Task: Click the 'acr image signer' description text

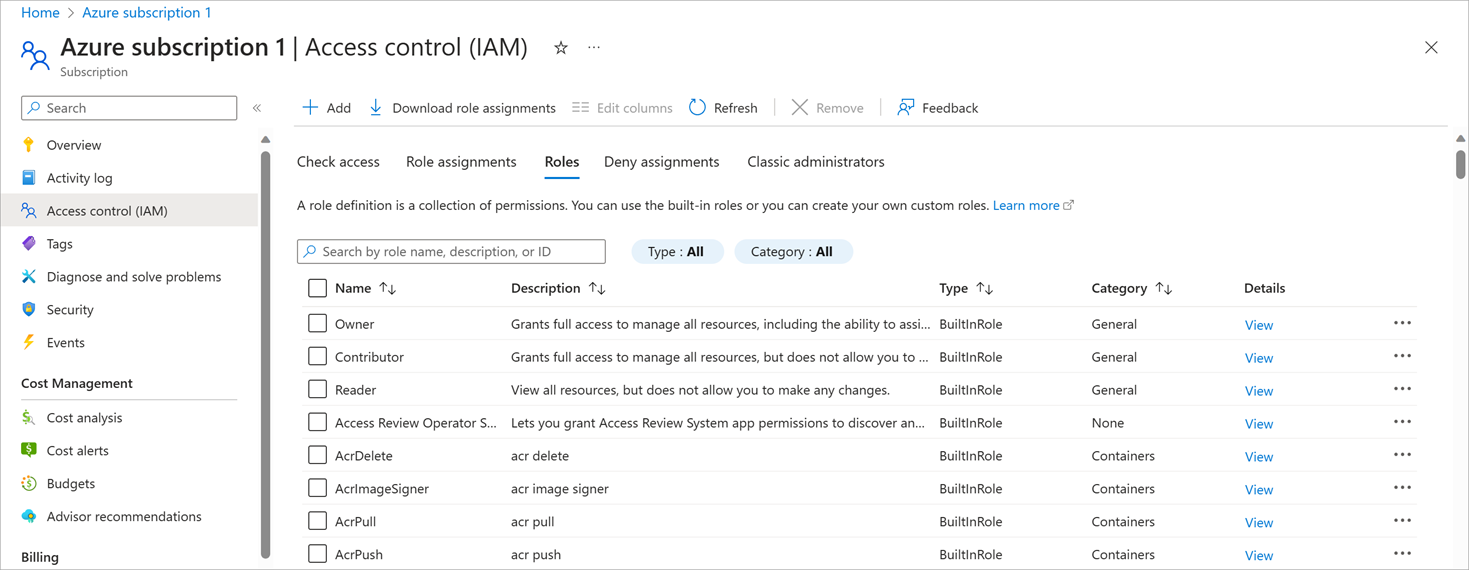Action: 560,489
